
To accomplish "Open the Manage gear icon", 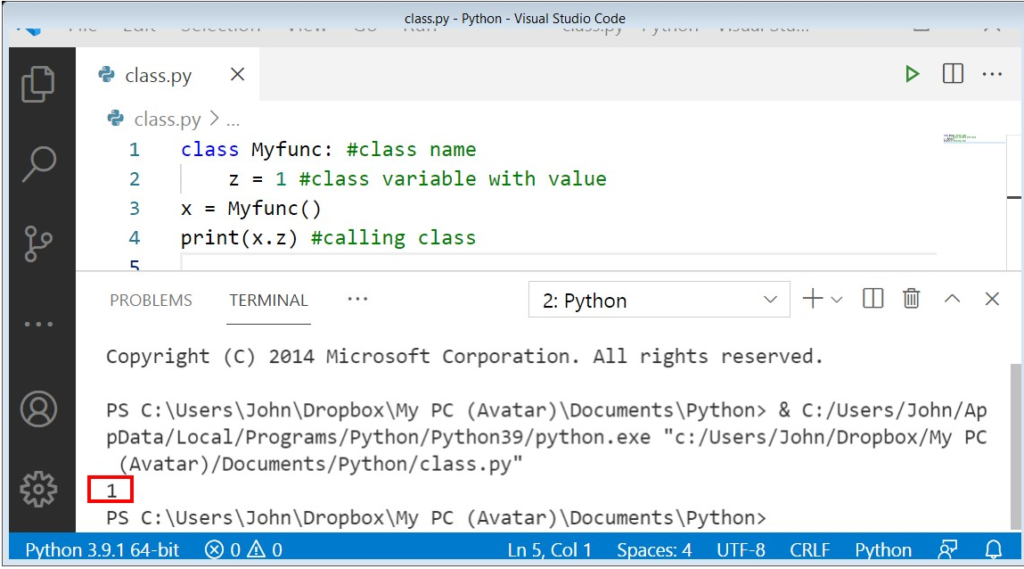I will tap(39, 489).
